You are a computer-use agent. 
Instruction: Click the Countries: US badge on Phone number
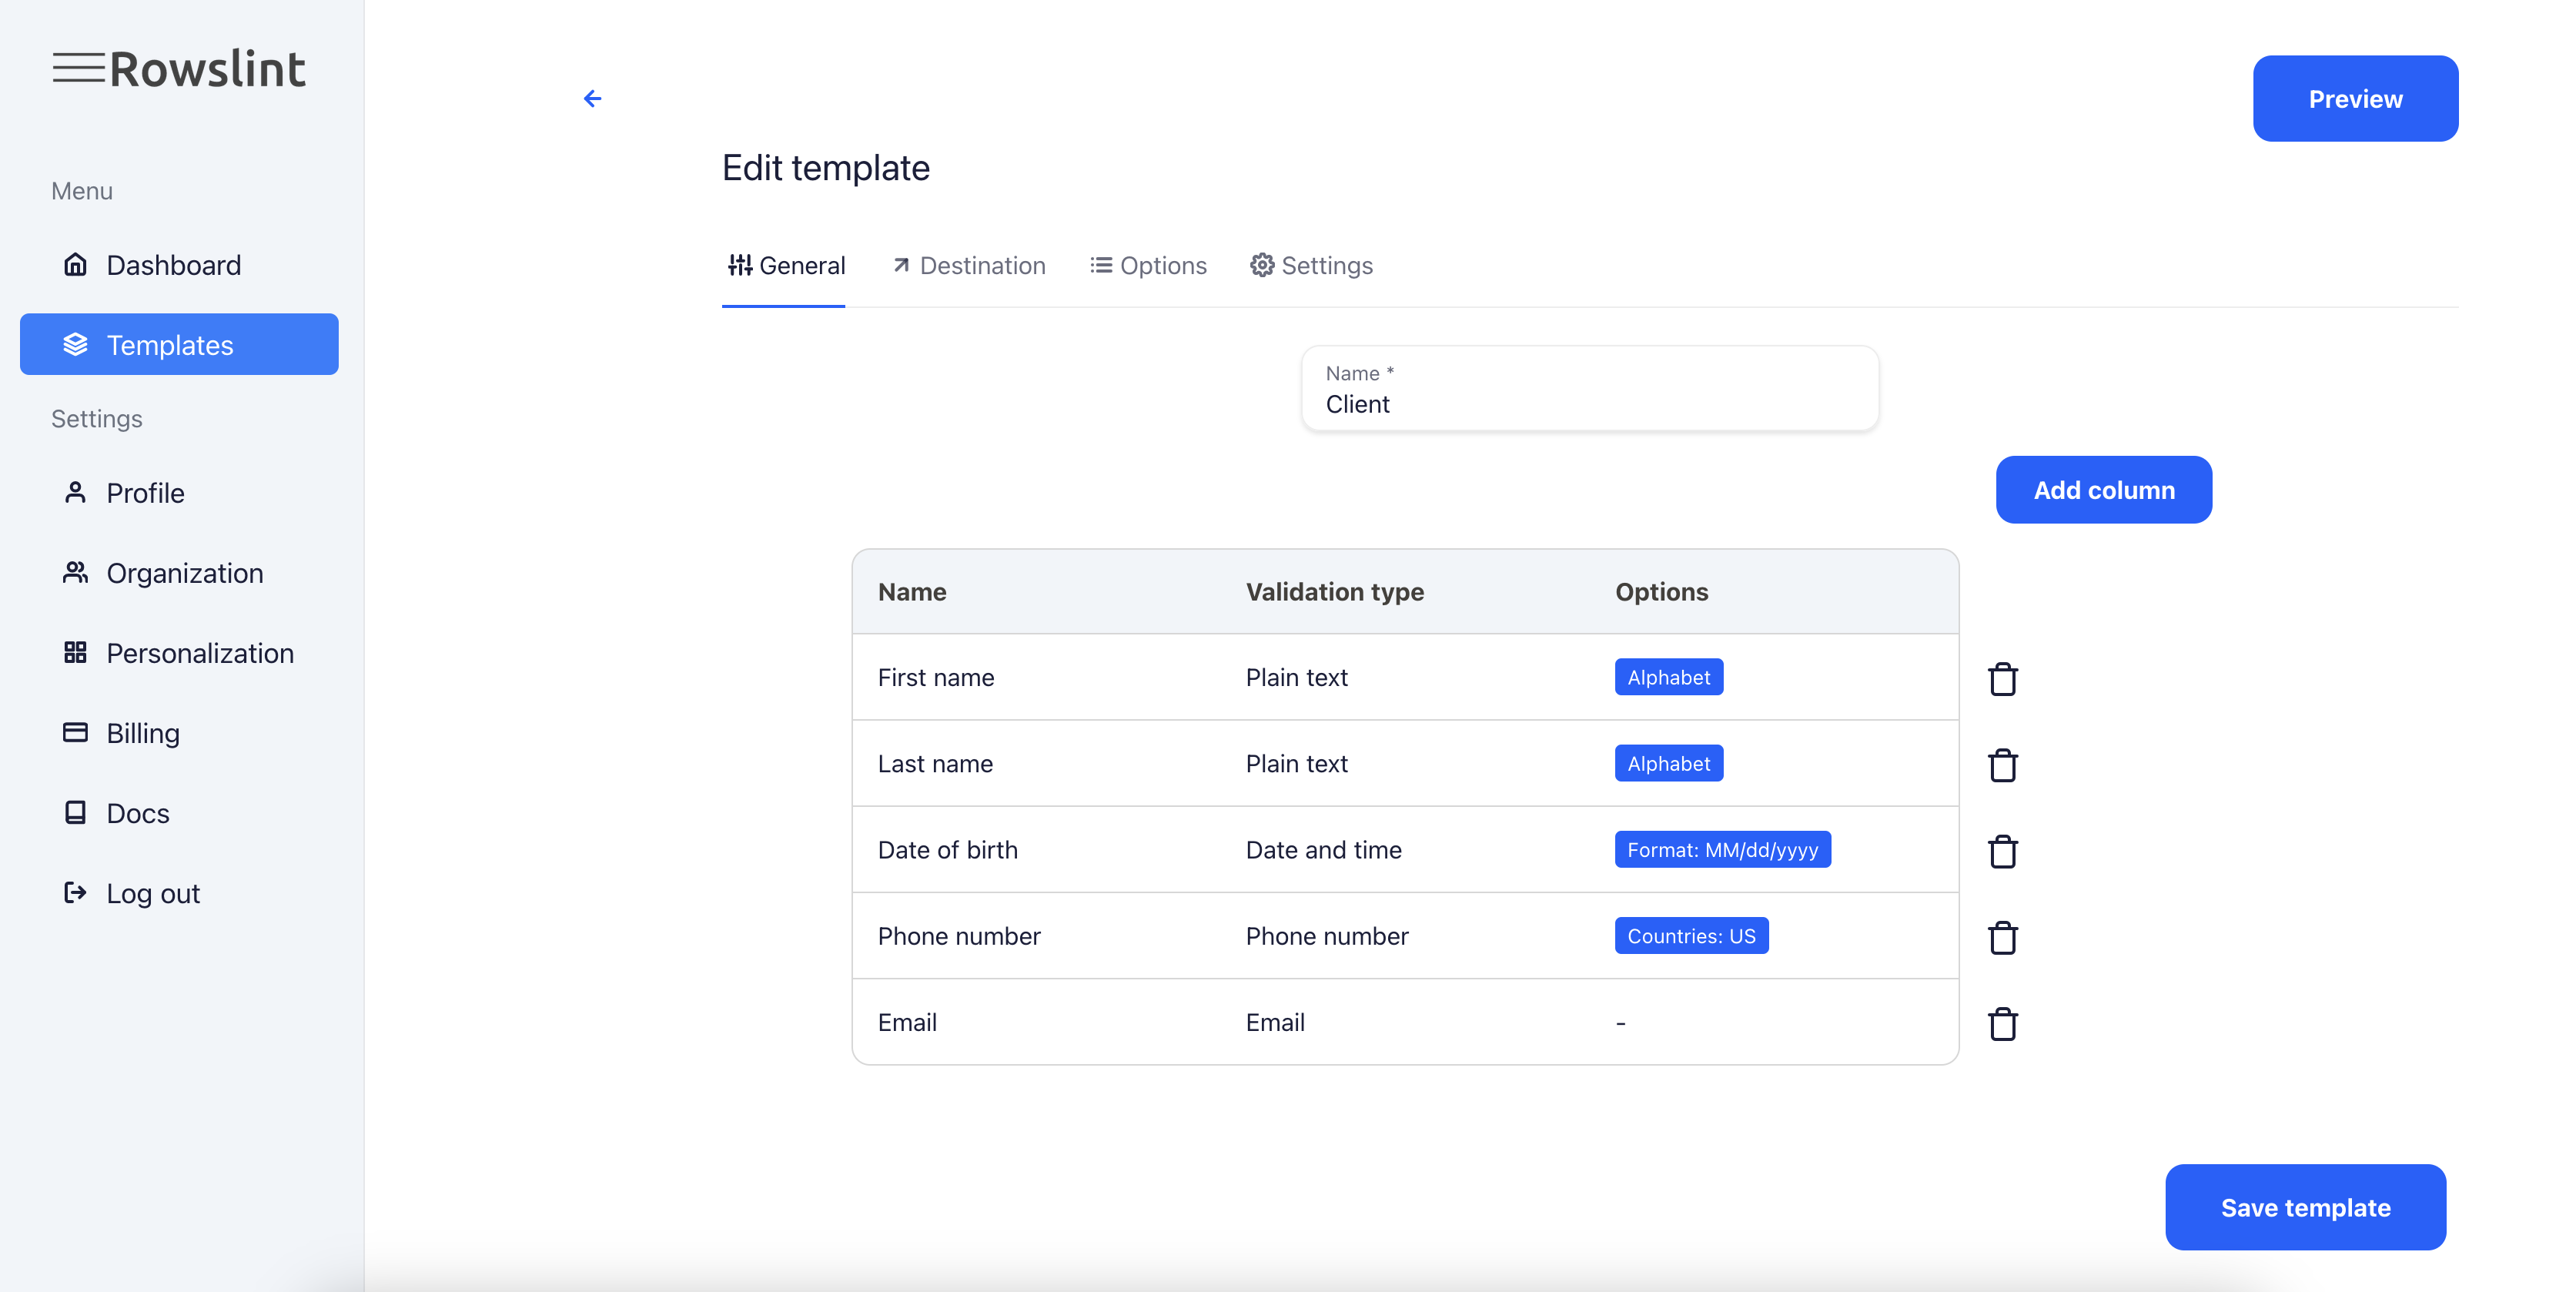[x=1690, y=935]
